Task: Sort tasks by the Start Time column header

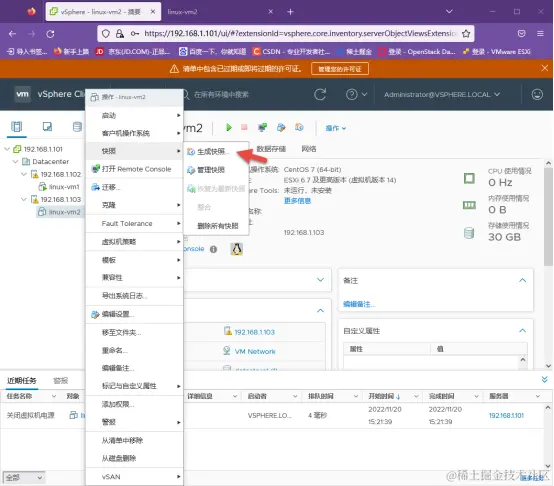Action: coord(384,396)
